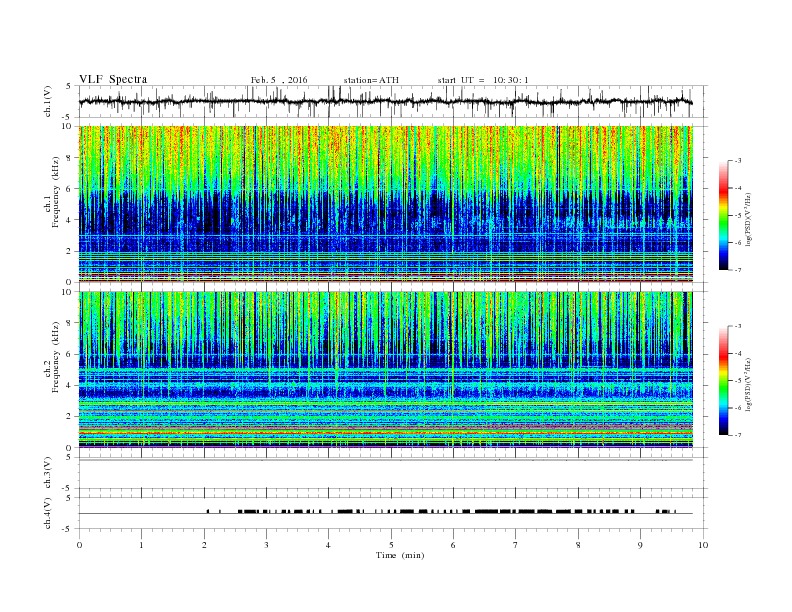Click the "-3" value on ch.1 colorbar
This screenshot has width=792, height=612.
(737, 161)
